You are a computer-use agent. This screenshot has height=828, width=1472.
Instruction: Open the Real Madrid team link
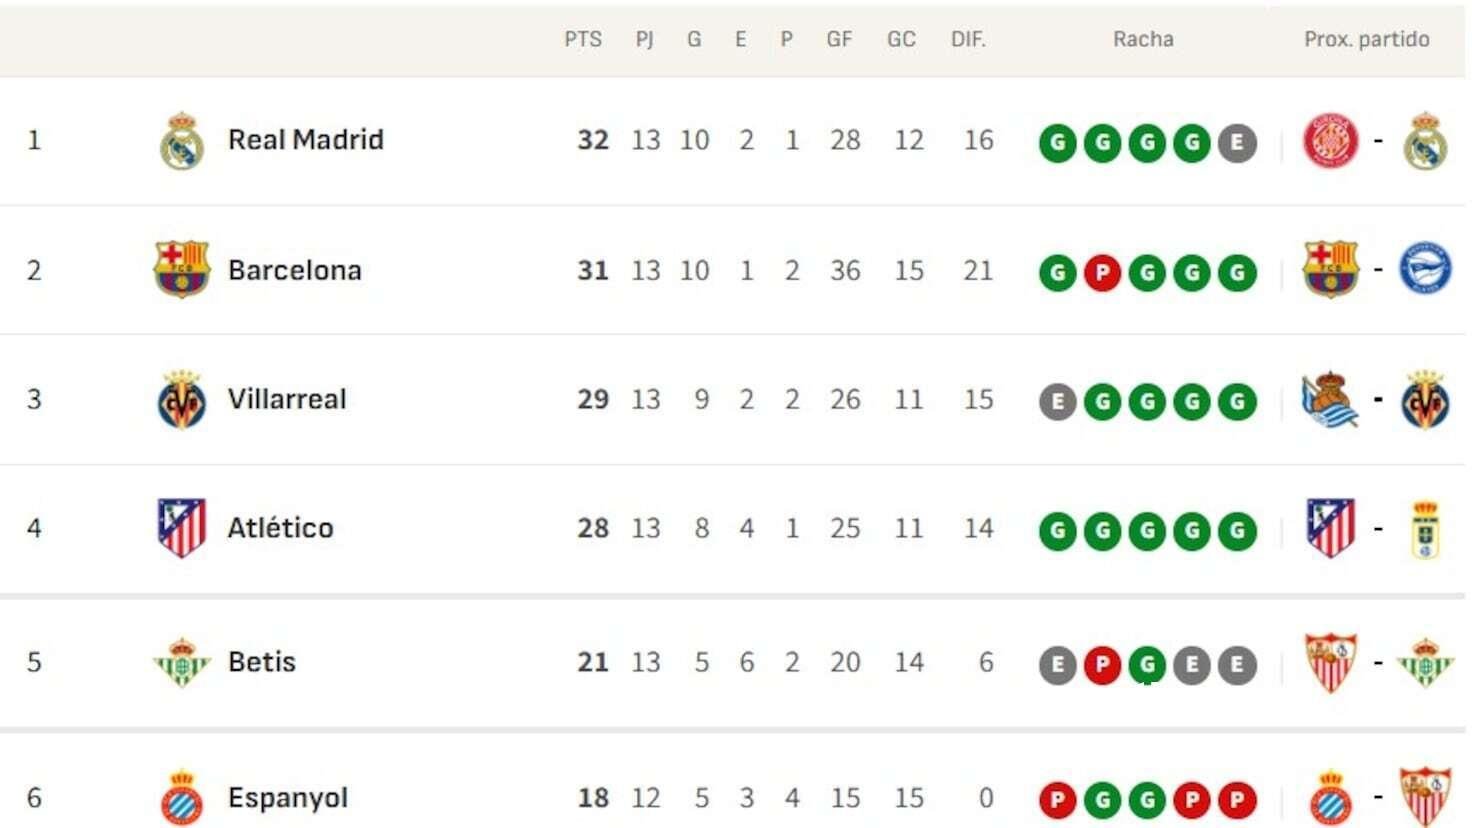[x=305, y=140]
